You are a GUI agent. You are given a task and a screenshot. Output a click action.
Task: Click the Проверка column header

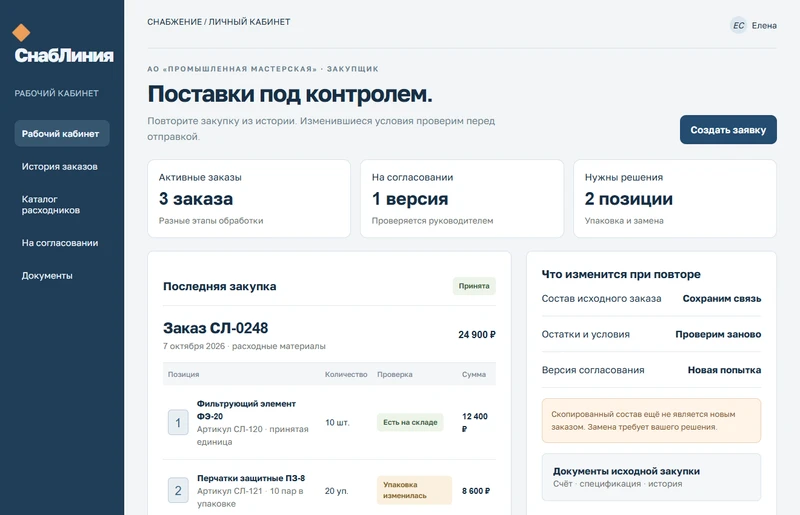pos(394,374)
